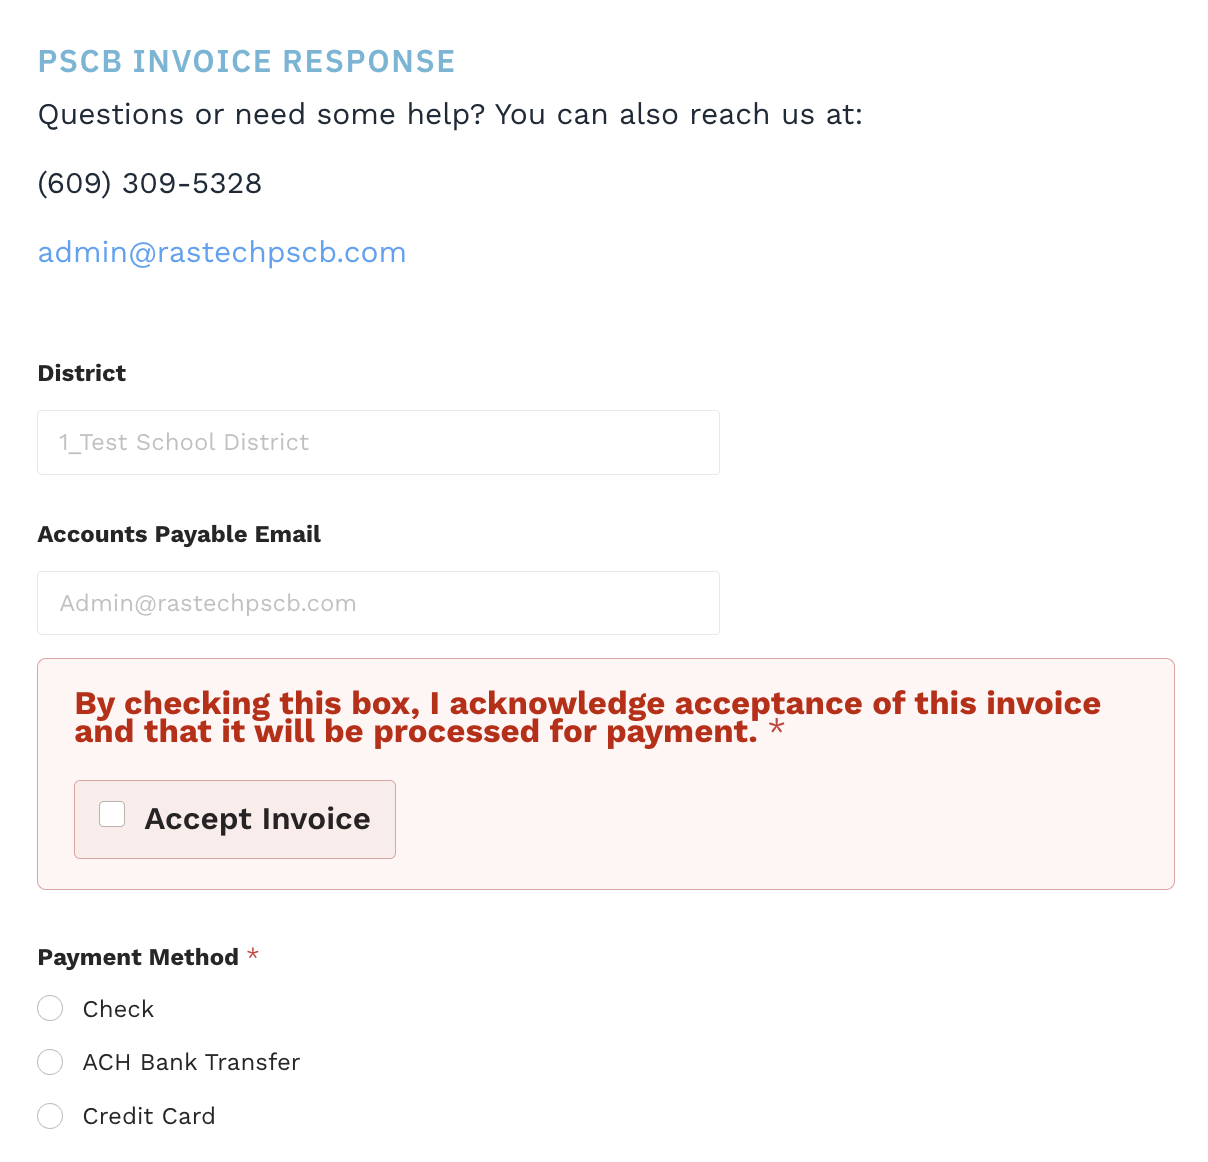Click the Accept Invoice label text

pyautogui.click(x=258, y=819)
